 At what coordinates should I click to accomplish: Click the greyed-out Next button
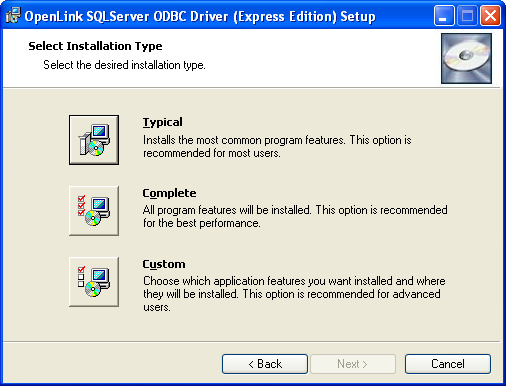[353, 364]
